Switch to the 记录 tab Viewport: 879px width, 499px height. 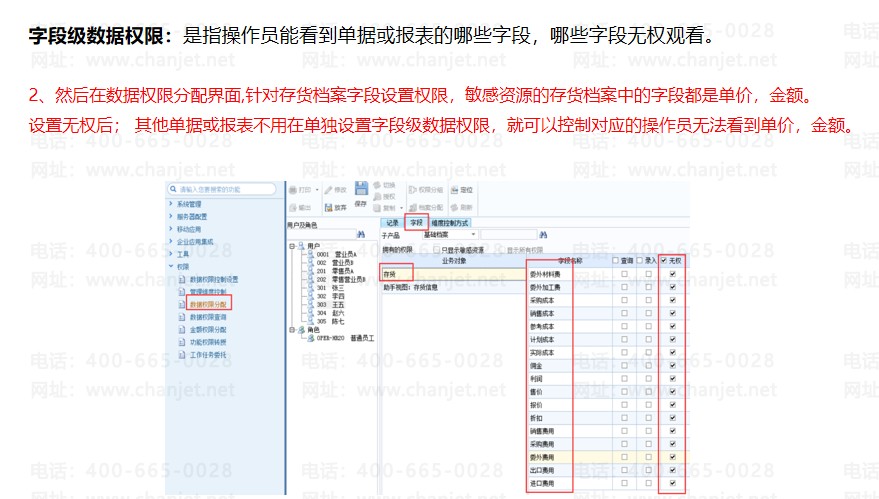392,222
